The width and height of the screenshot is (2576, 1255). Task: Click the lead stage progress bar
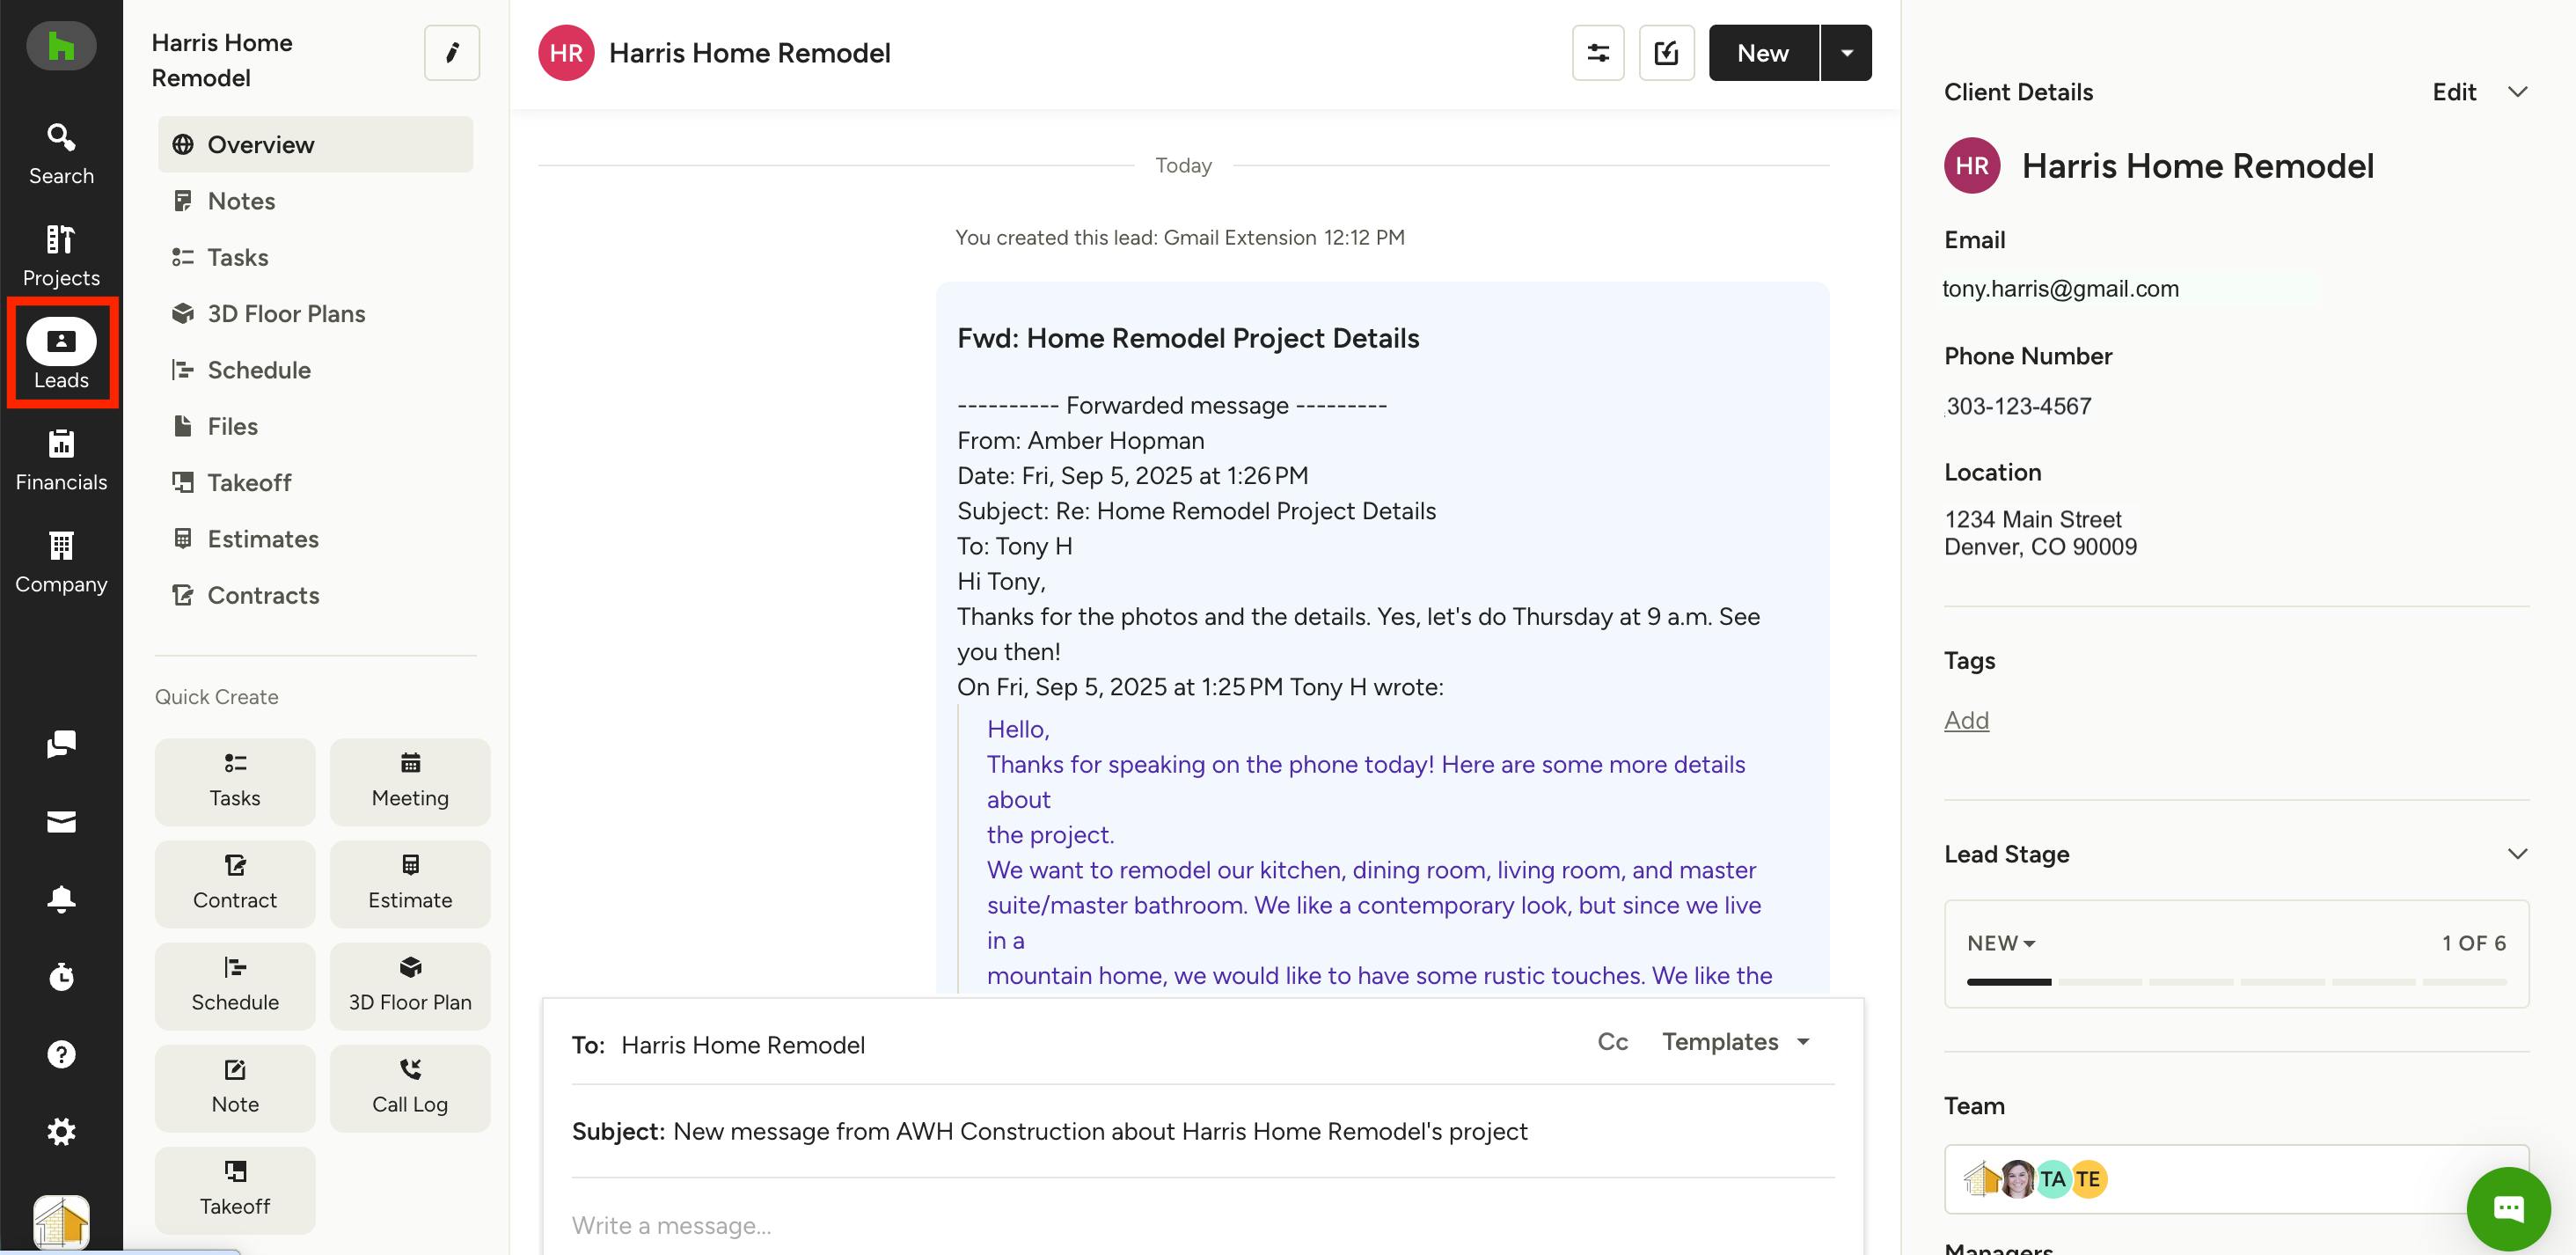[x=2235, y=982]
